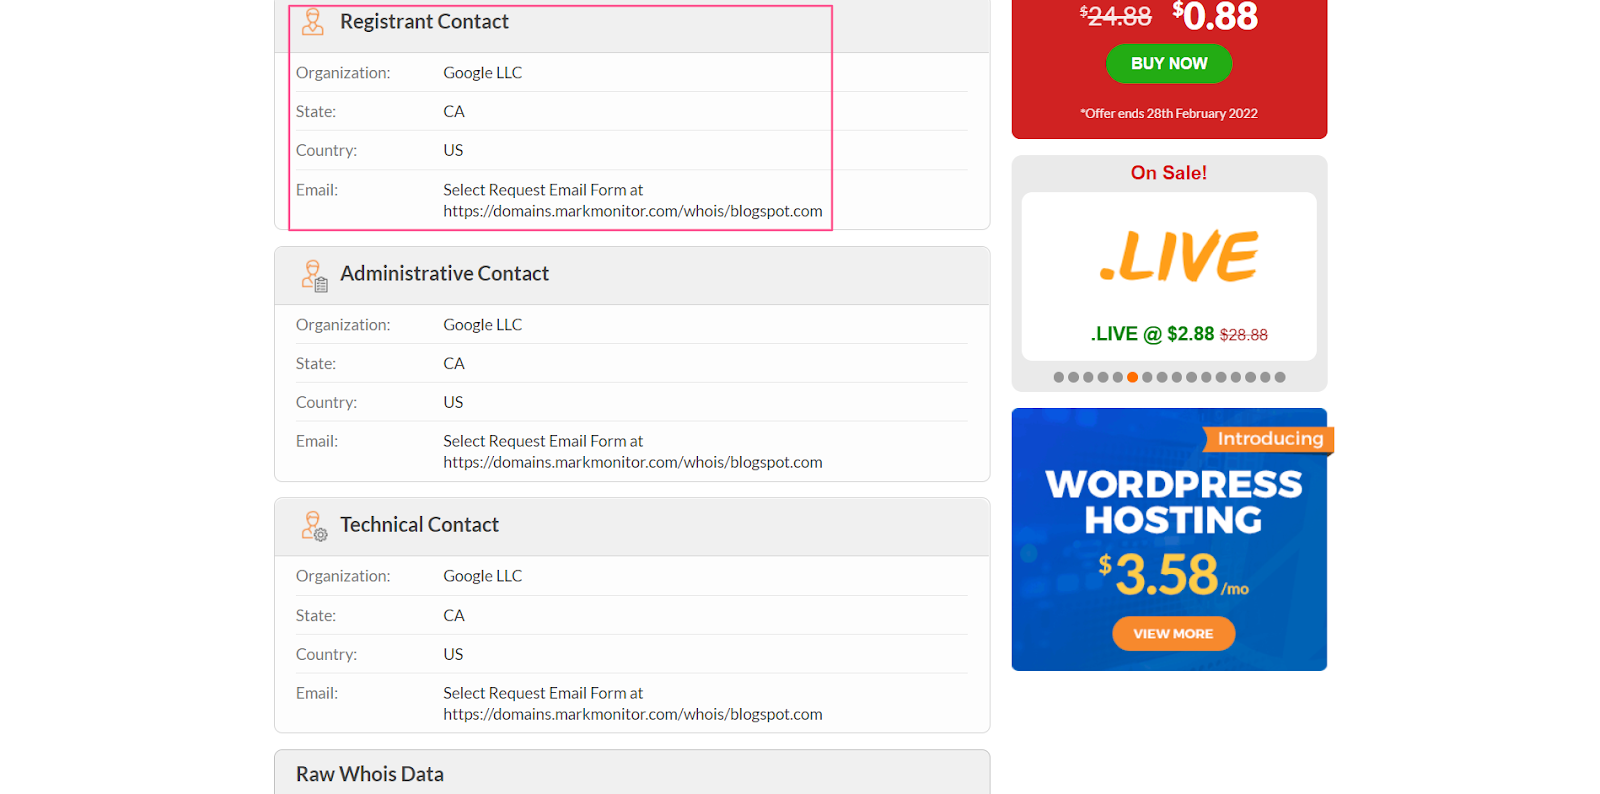The height and width of the screenshot is (794, 1600).
Task: Click the WordPress Hosting headline
Action: click(x=1173, y=502)
